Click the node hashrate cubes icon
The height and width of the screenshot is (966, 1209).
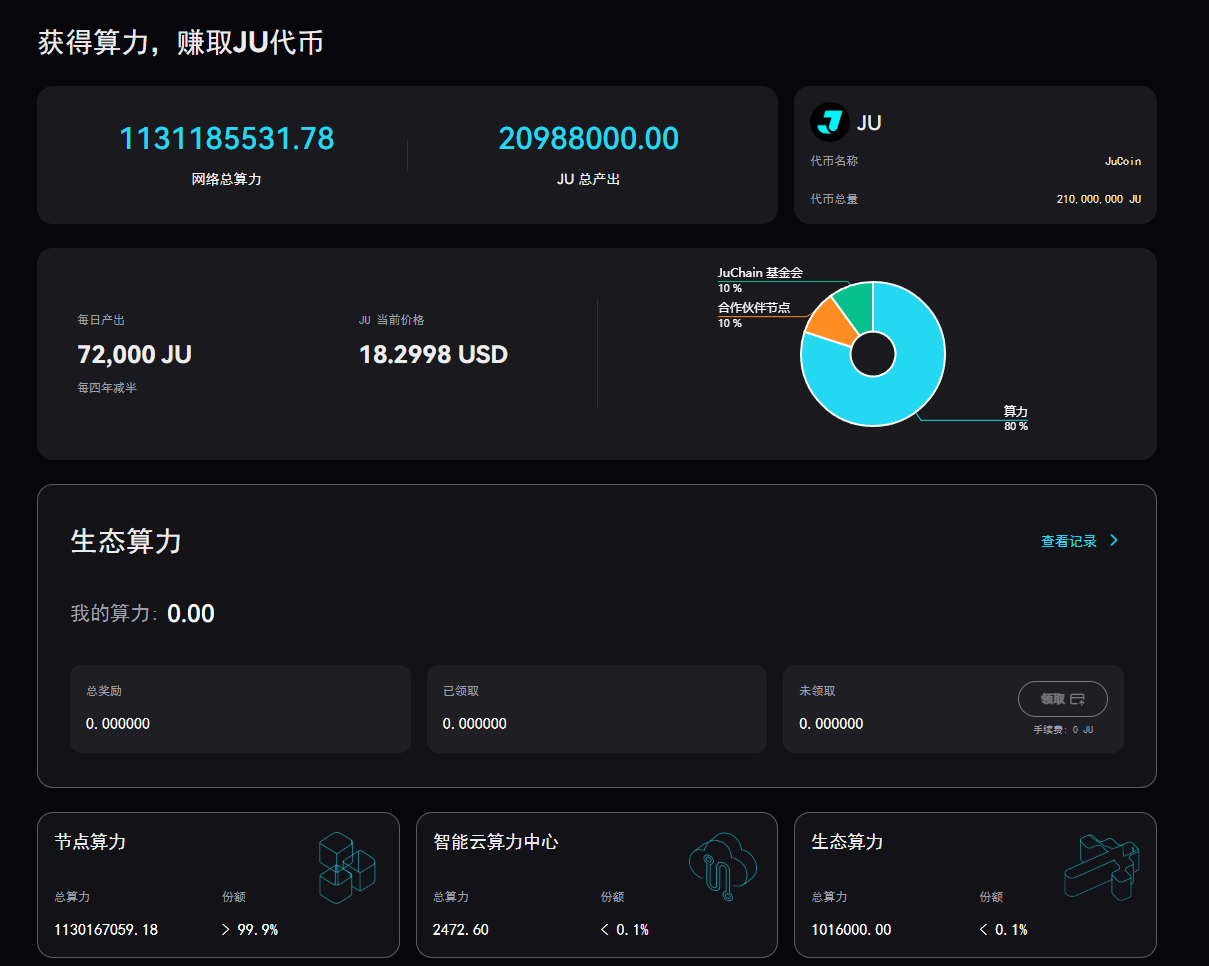[x=346, y=867]
